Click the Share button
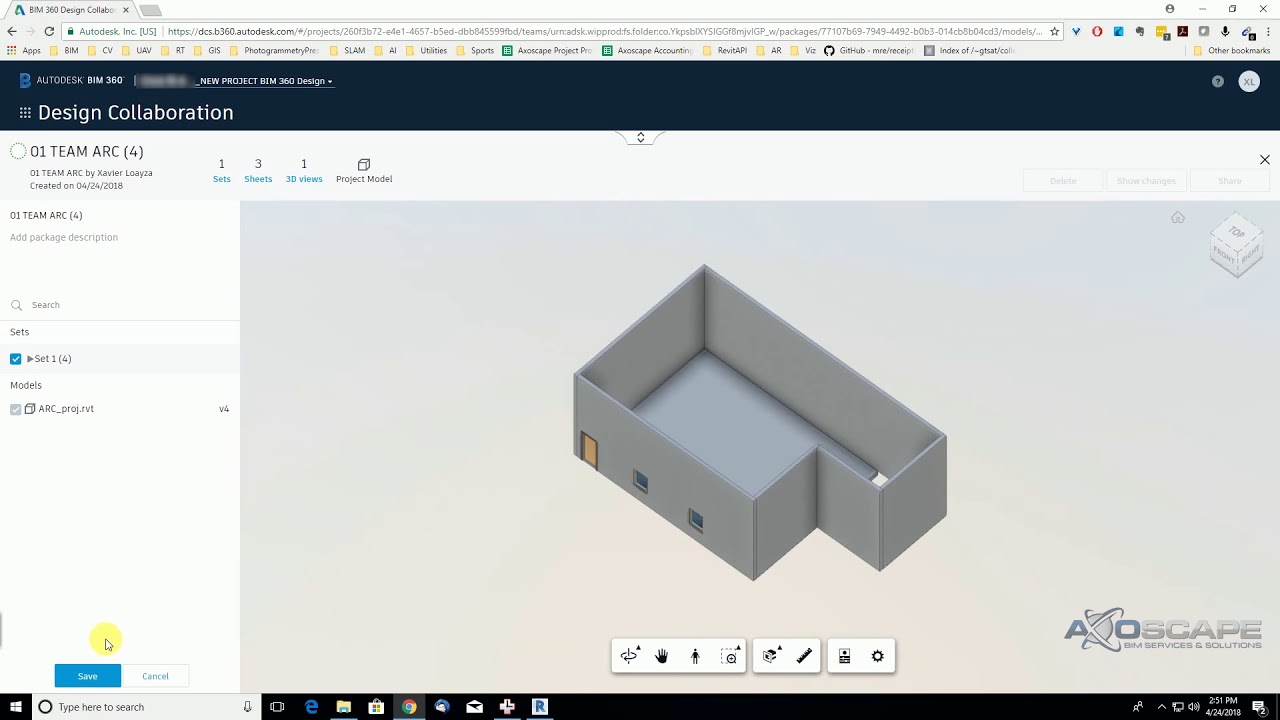 (x=1230, y=181)
